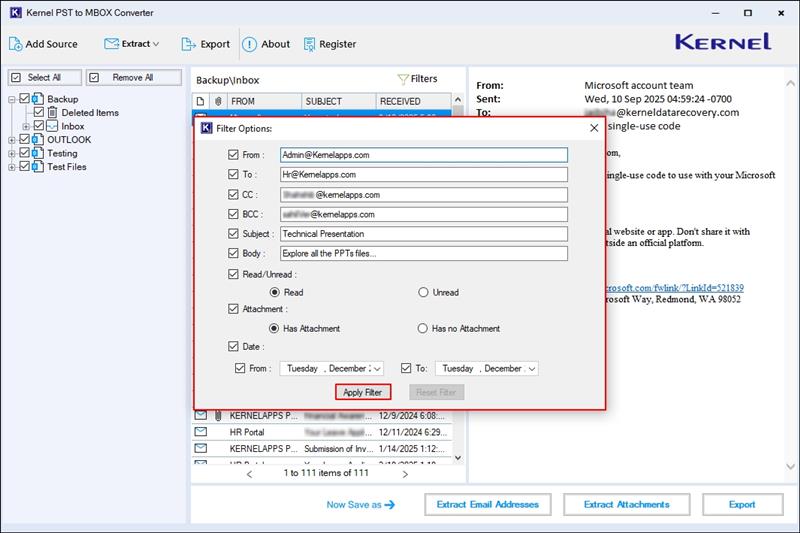Viewport: 800px width, 533px height.
Task: Click the attachment paperclip column header
Action: 218,101
